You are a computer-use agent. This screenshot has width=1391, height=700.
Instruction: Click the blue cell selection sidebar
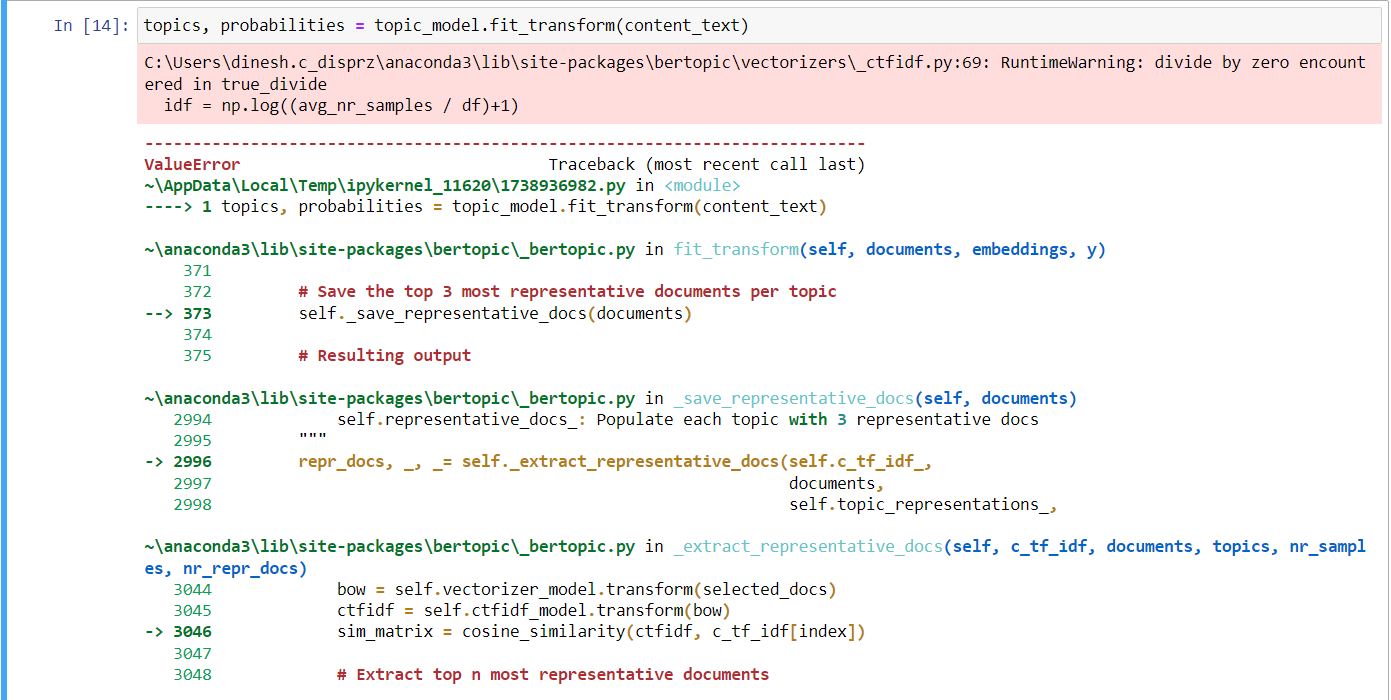(7, 350)
